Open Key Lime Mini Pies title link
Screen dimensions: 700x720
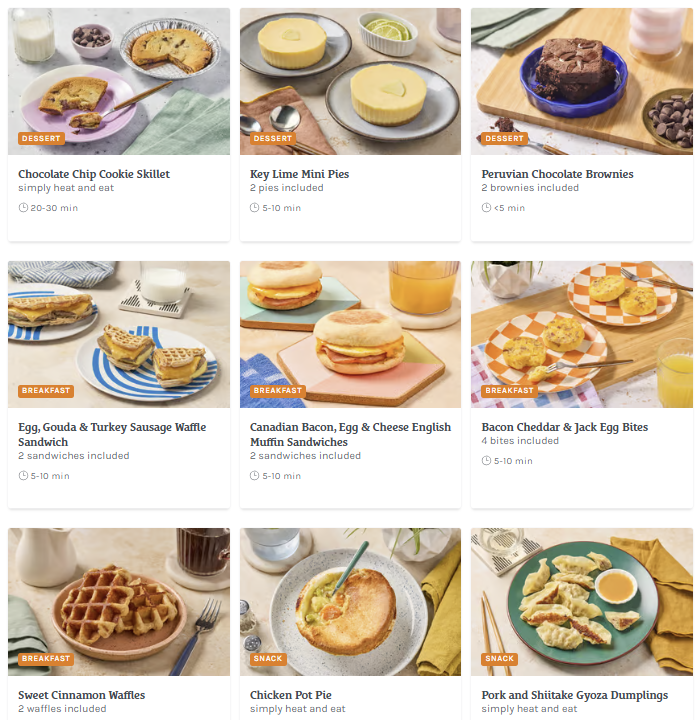[299, 174]
